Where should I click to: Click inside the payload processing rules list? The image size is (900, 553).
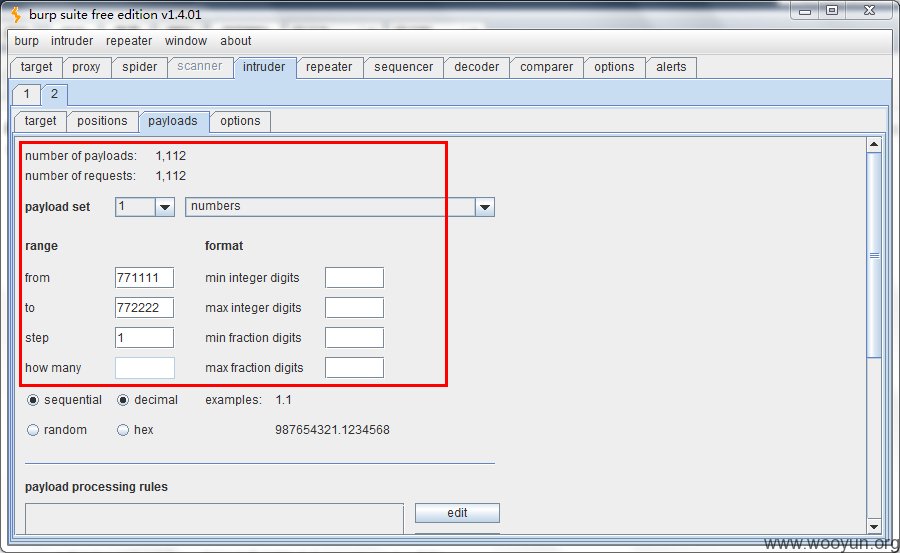click(214, 519)
